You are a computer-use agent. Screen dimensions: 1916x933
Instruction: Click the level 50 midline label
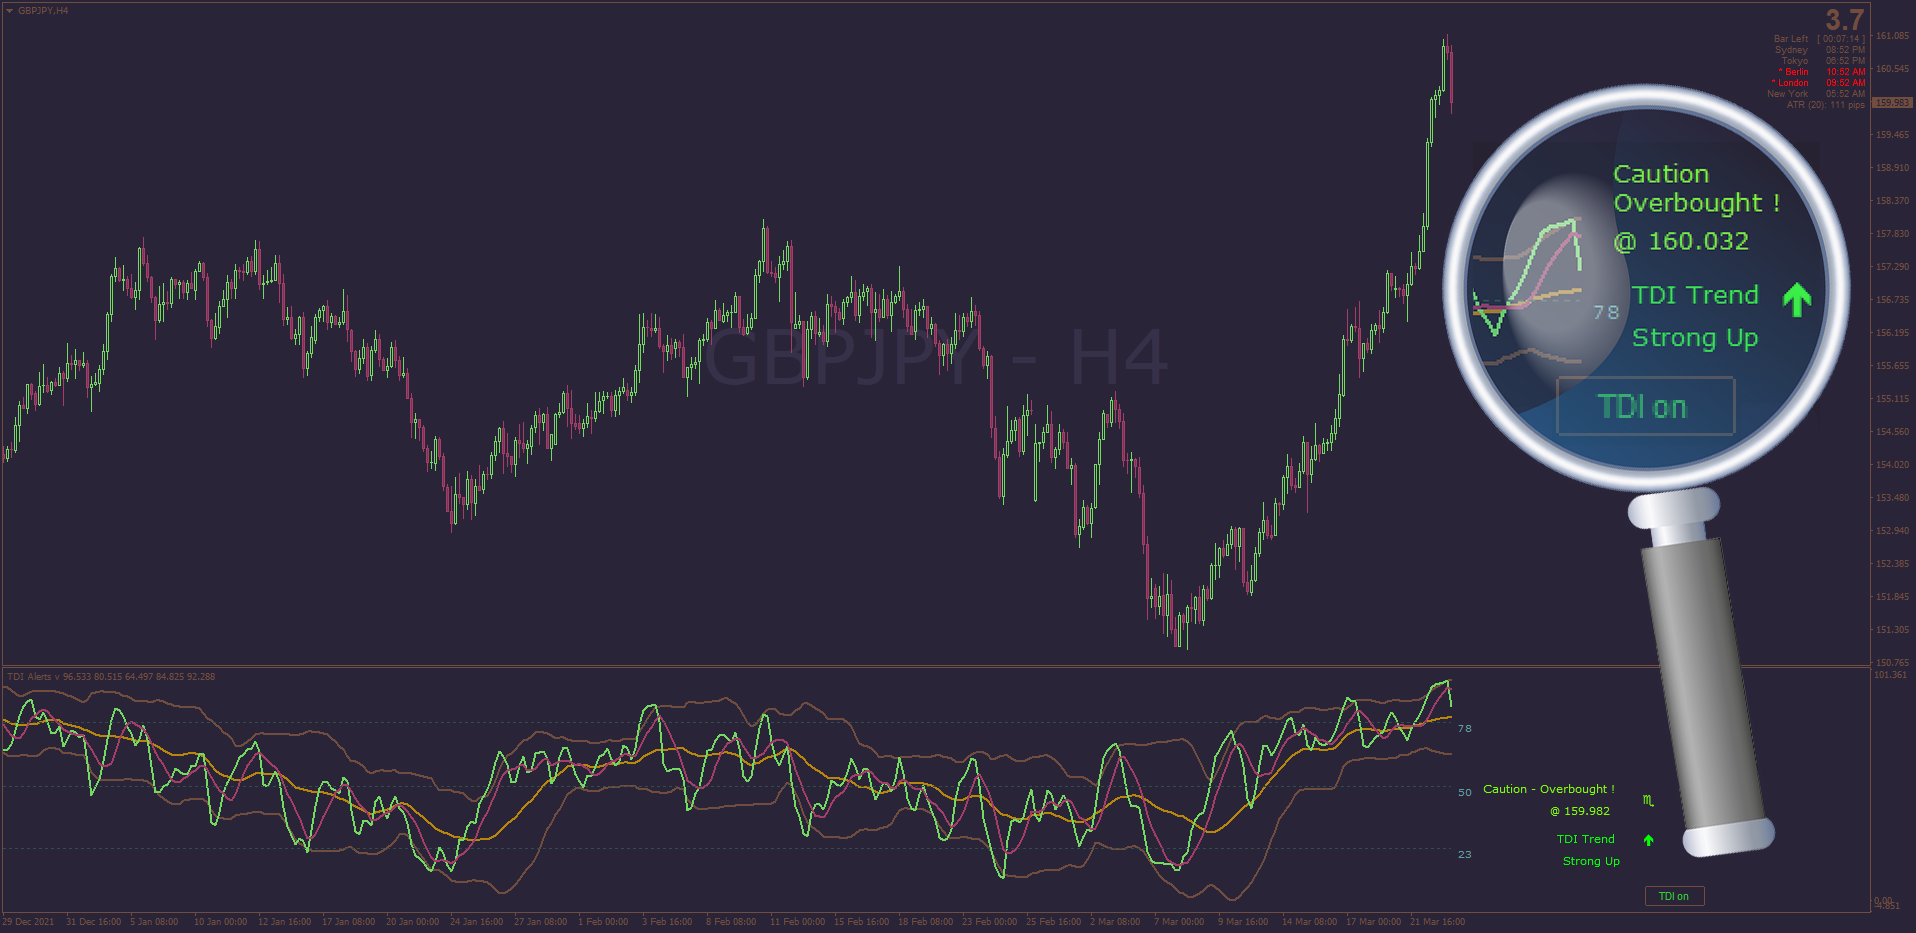tap(1464, 793)
